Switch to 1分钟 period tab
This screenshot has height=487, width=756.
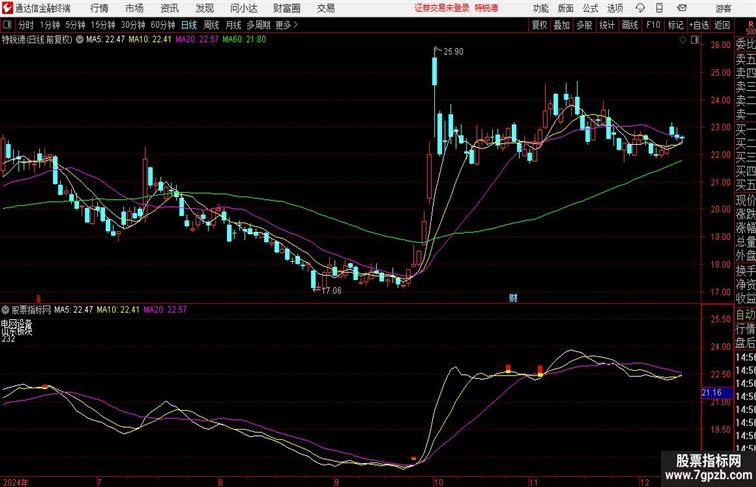pos(50,25)
